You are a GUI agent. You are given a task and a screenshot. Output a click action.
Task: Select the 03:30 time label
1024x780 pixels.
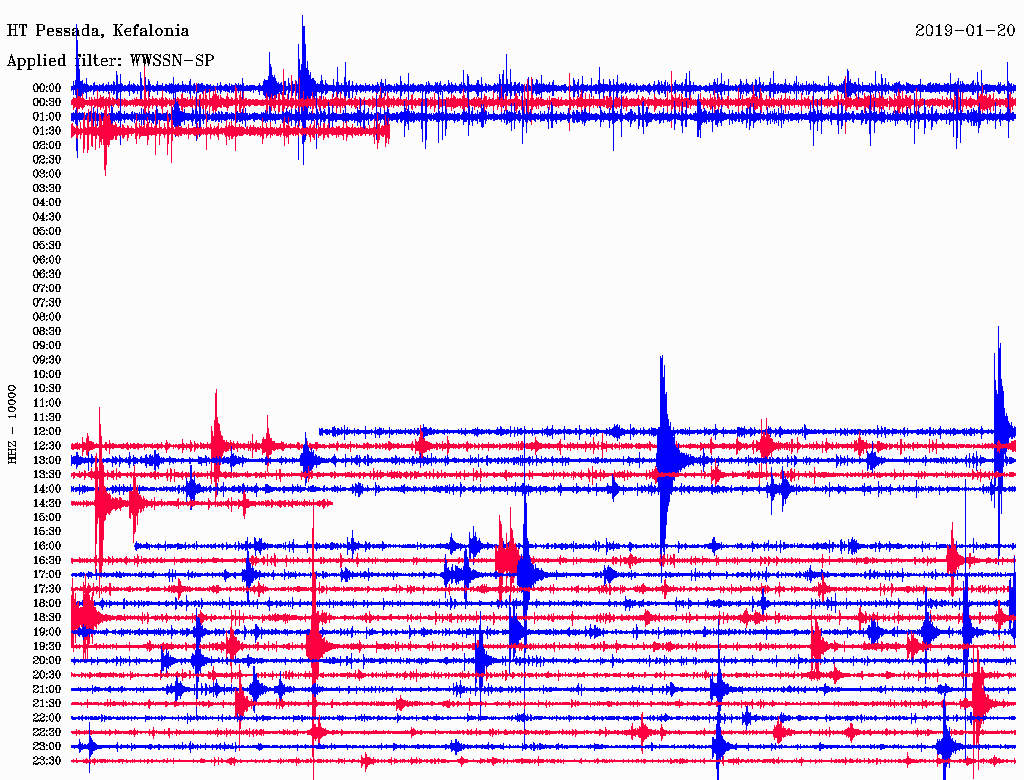click(x=47, y=188)
